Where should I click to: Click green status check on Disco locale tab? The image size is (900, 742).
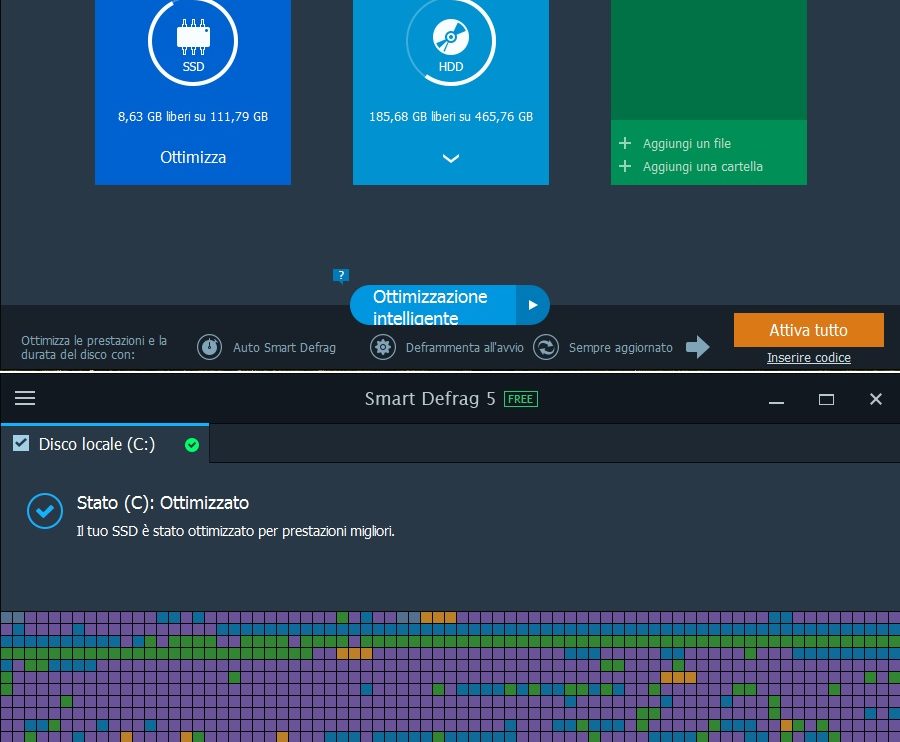click(192, 445)
